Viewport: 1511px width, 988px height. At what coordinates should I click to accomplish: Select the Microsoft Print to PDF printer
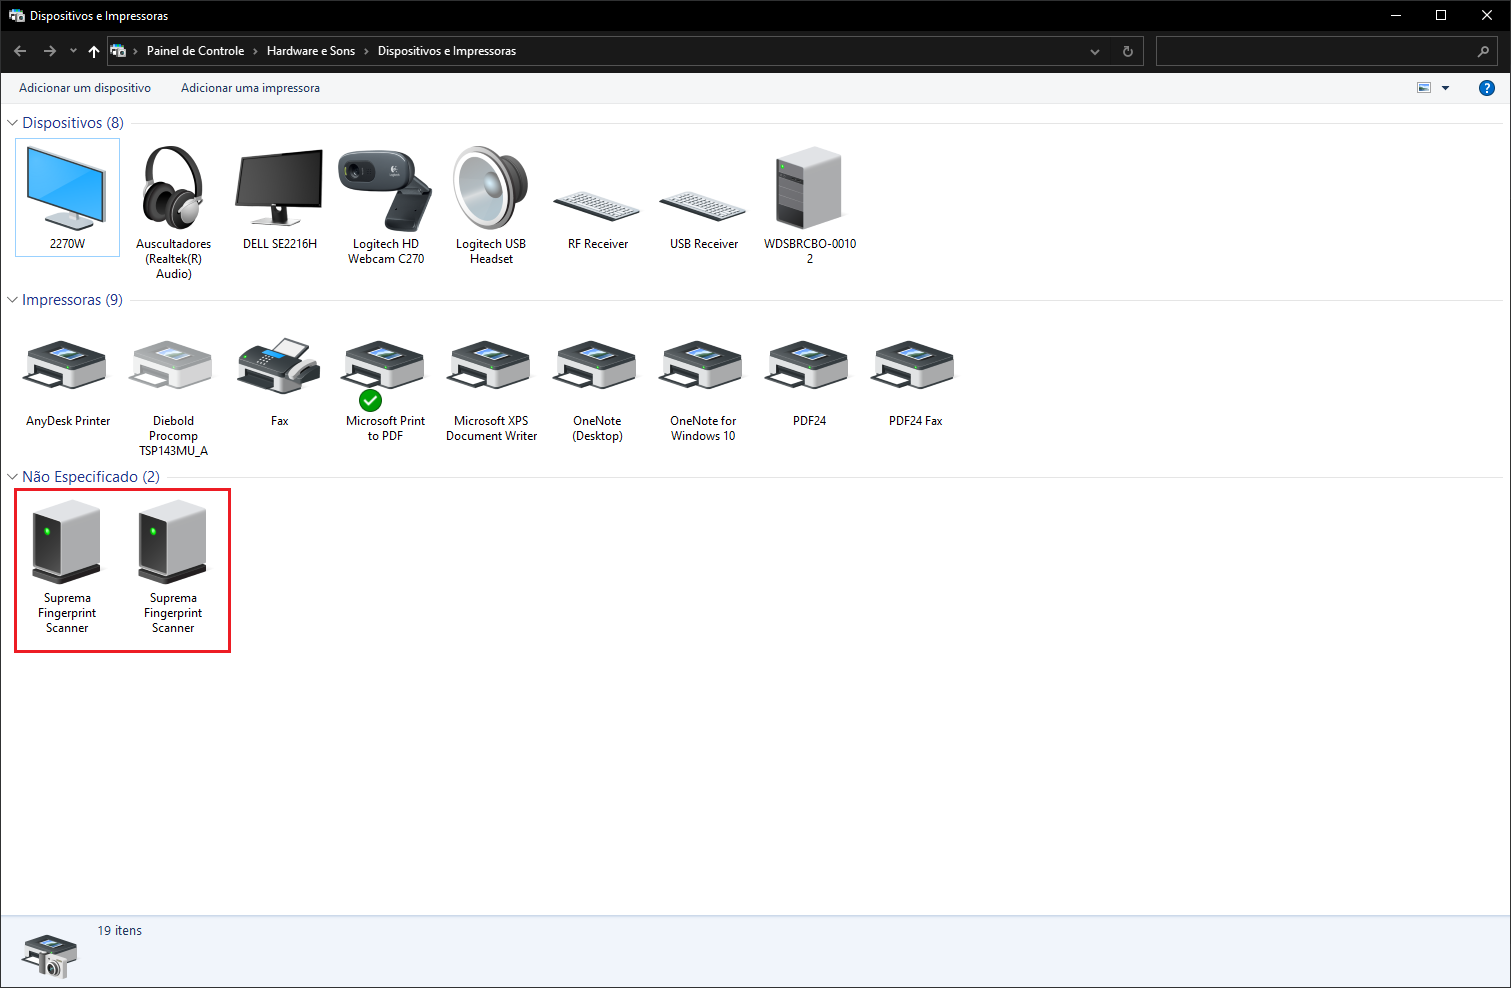pyautogui.click(x=385, y=367)
